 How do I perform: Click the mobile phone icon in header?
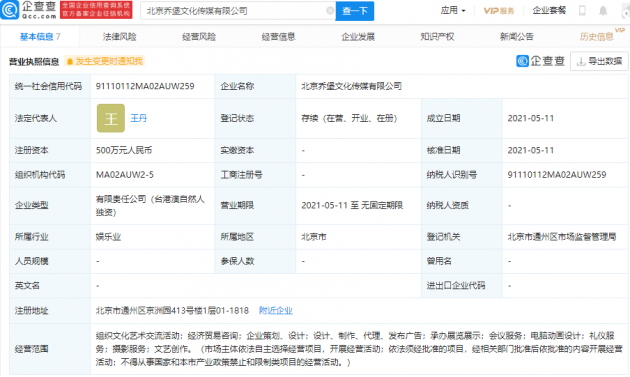click(x=582, y=11)
